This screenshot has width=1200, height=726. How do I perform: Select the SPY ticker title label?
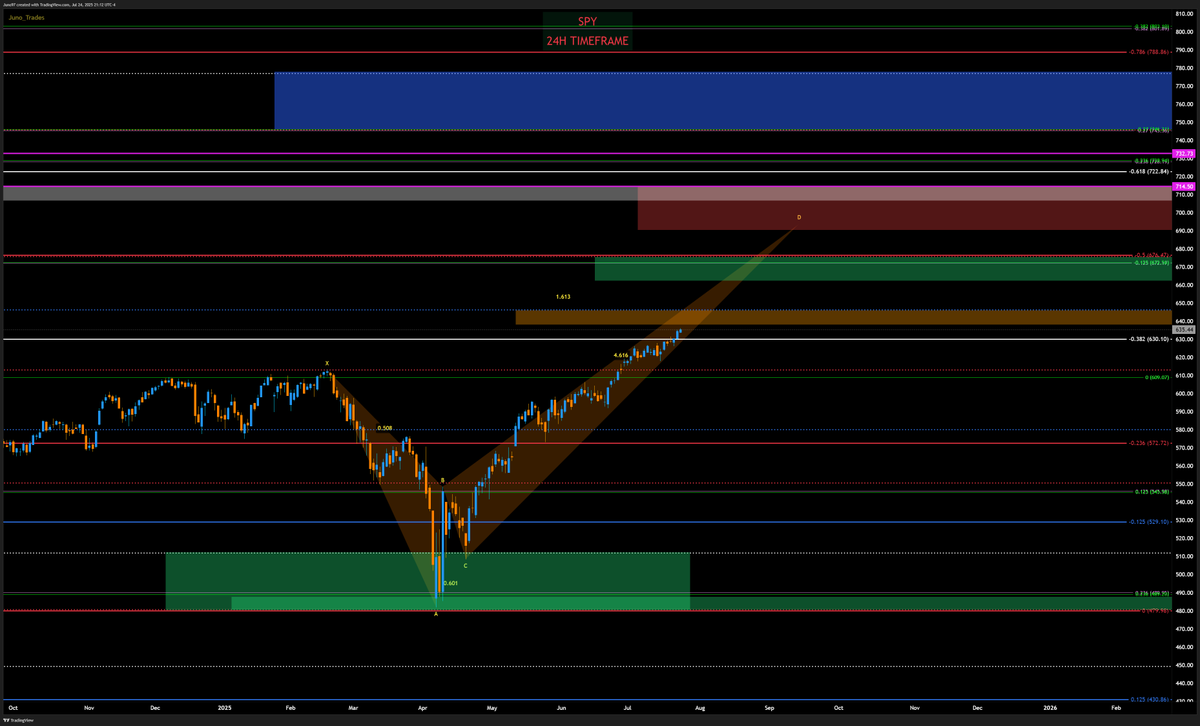coord(587,20)
